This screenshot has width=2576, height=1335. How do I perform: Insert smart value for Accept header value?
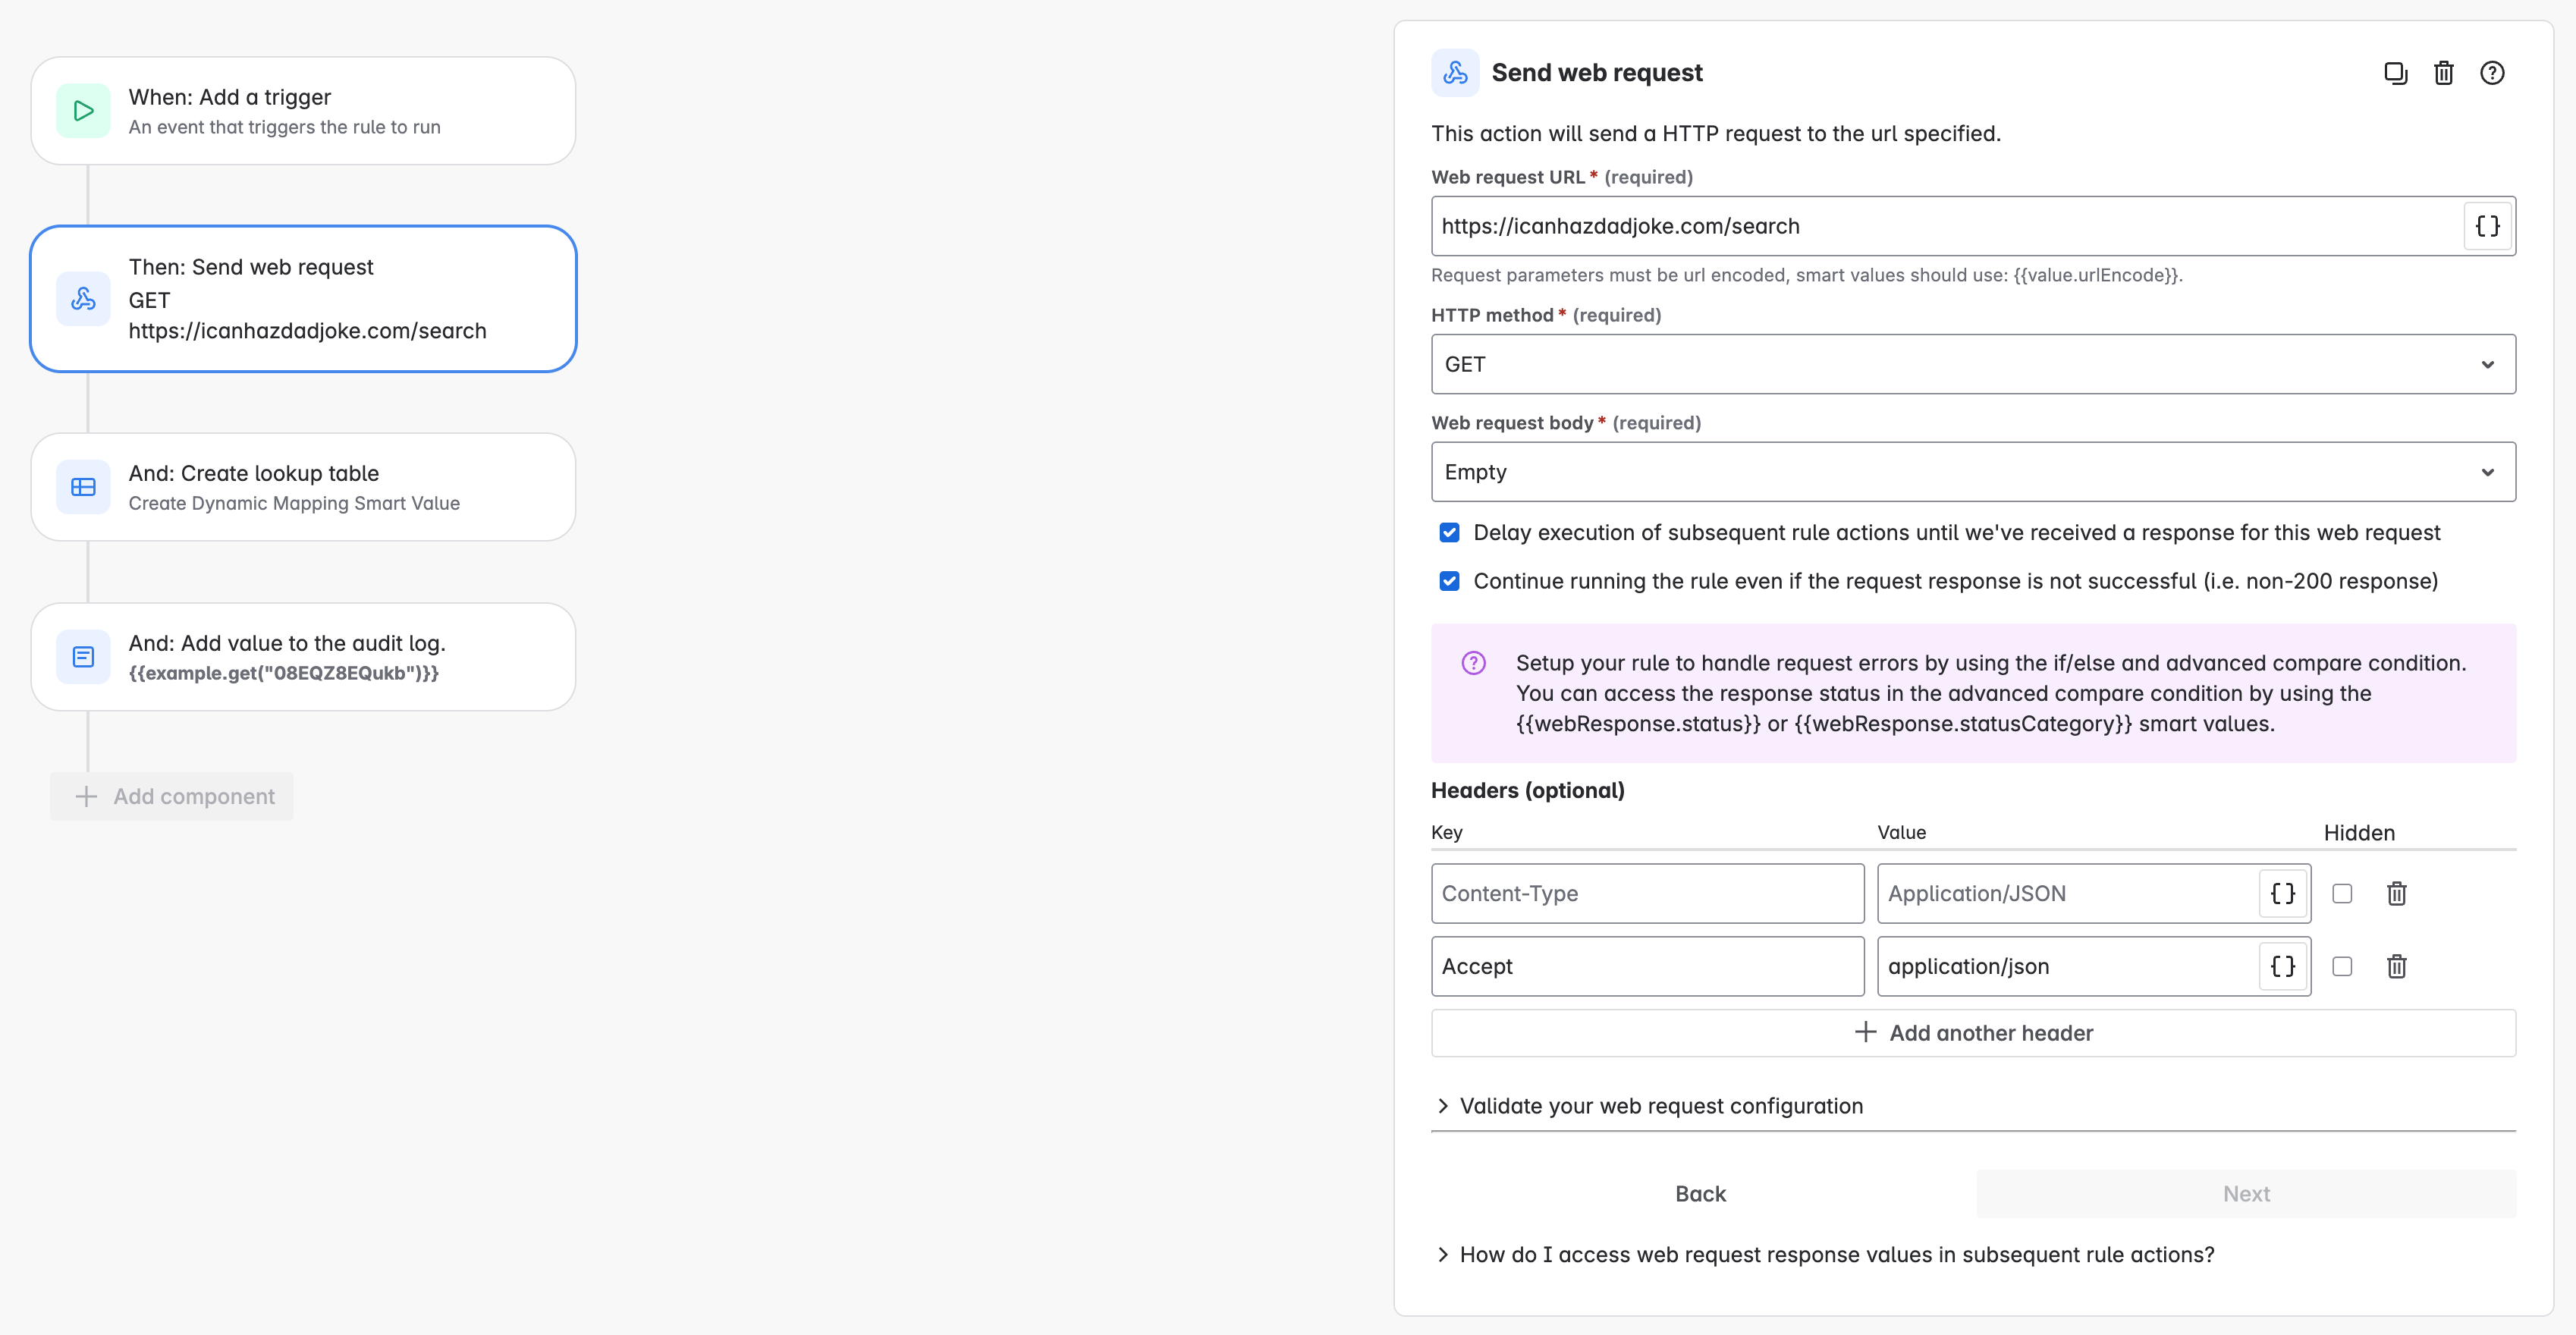2283,966
